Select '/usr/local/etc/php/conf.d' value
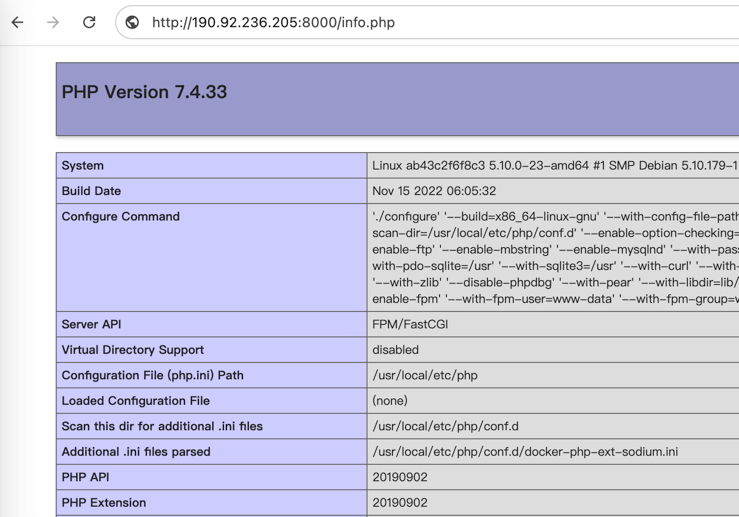The image size is (739, 517). (x=445, y=426)
